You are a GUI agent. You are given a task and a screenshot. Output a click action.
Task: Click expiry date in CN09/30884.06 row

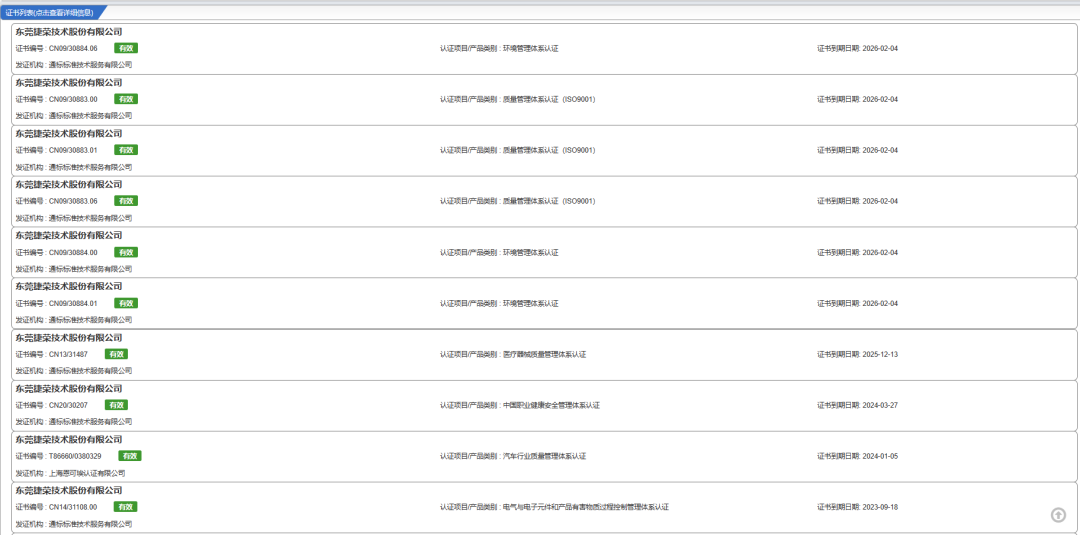coord(880,49)
